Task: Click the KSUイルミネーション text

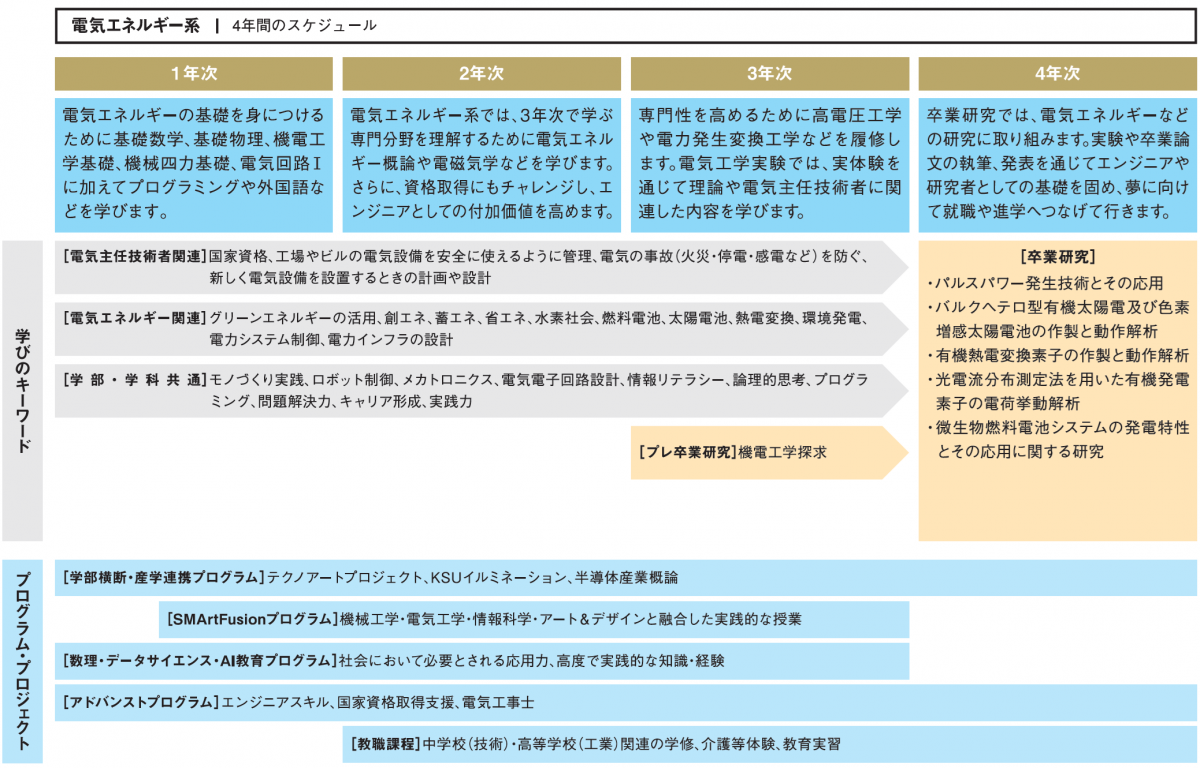Action: point(497,578)
